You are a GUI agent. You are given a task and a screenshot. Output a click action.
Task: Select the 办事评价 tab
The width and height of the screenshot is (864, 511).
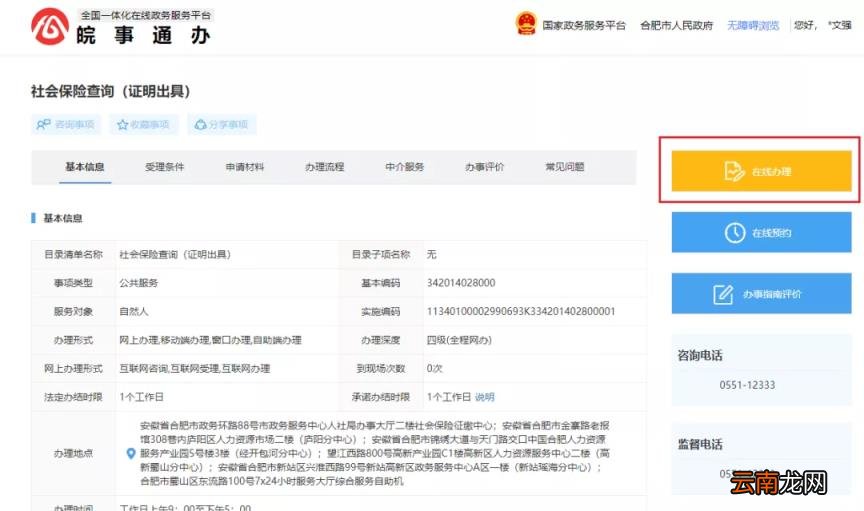pyautogui.click(x=484, y=166)
